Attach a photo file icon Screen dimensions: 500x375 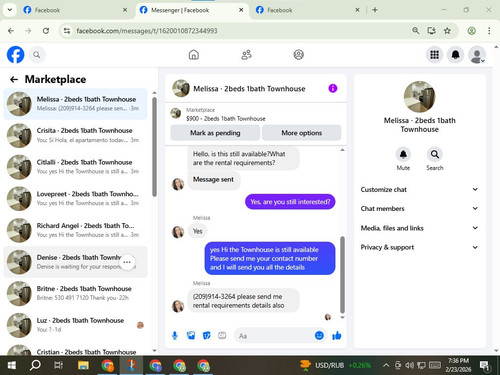(x=191, y=336)
